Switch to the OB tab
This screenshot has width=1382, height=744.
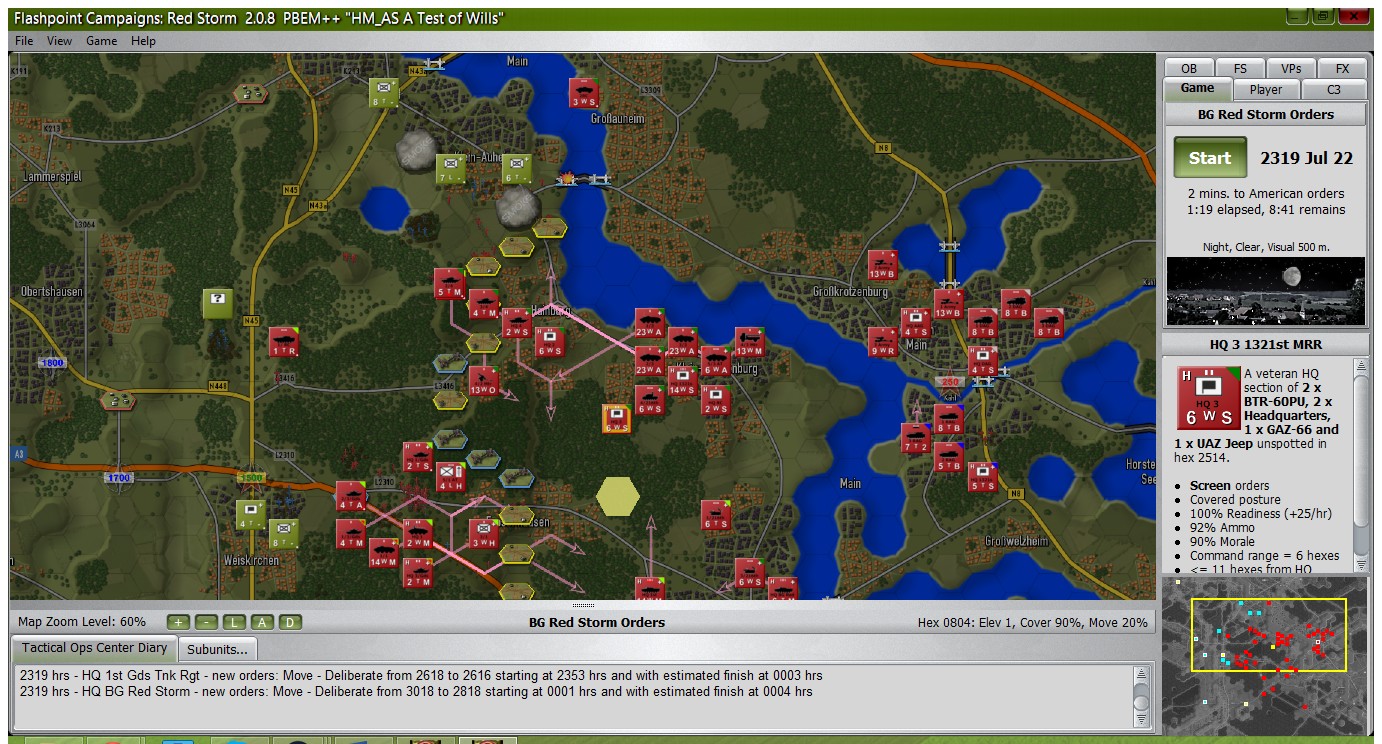click(1189, 68)
